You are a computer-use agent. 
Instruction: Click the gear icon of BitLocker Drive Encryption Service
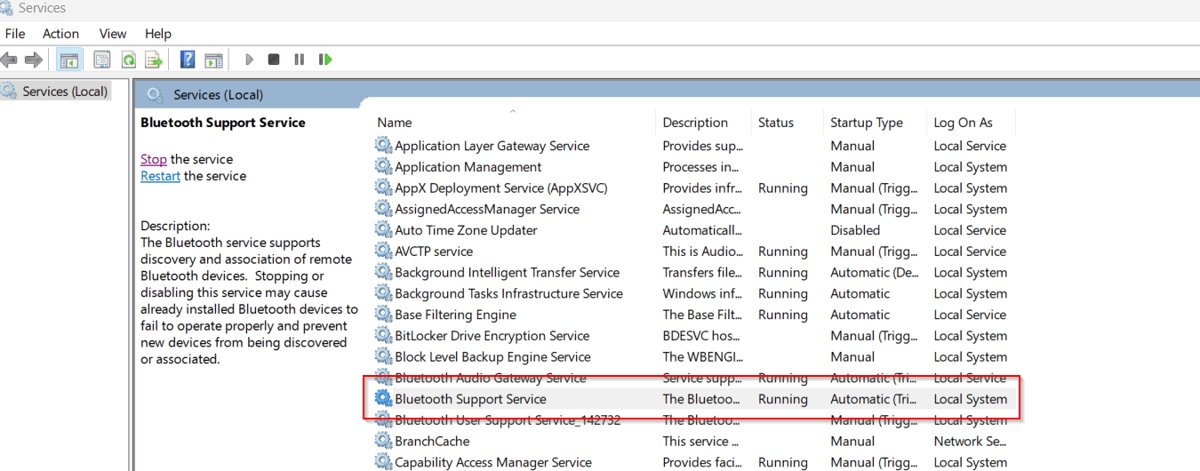coord(383,335)
